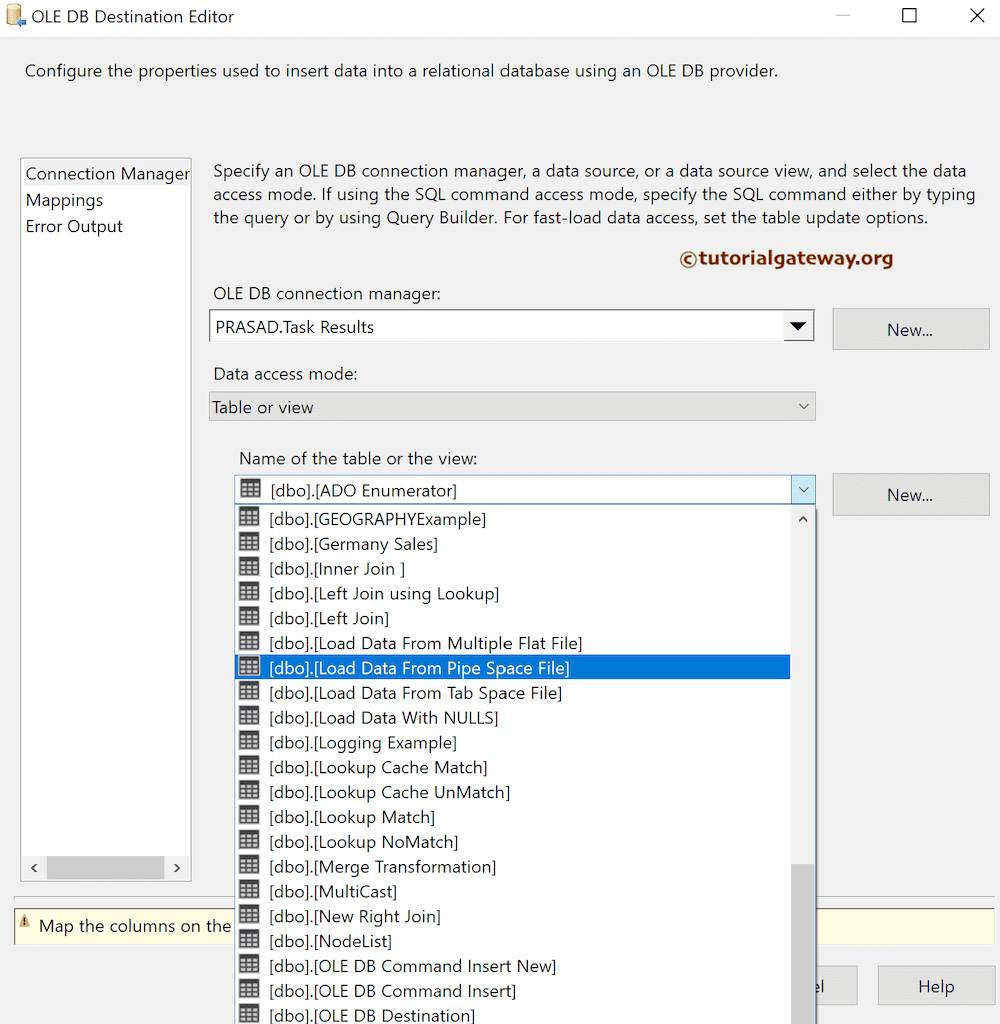The image size is (1000, 1024).
Task: Click the table icon beside [dbo].[MultiCast]
Action: click(248, 891)
